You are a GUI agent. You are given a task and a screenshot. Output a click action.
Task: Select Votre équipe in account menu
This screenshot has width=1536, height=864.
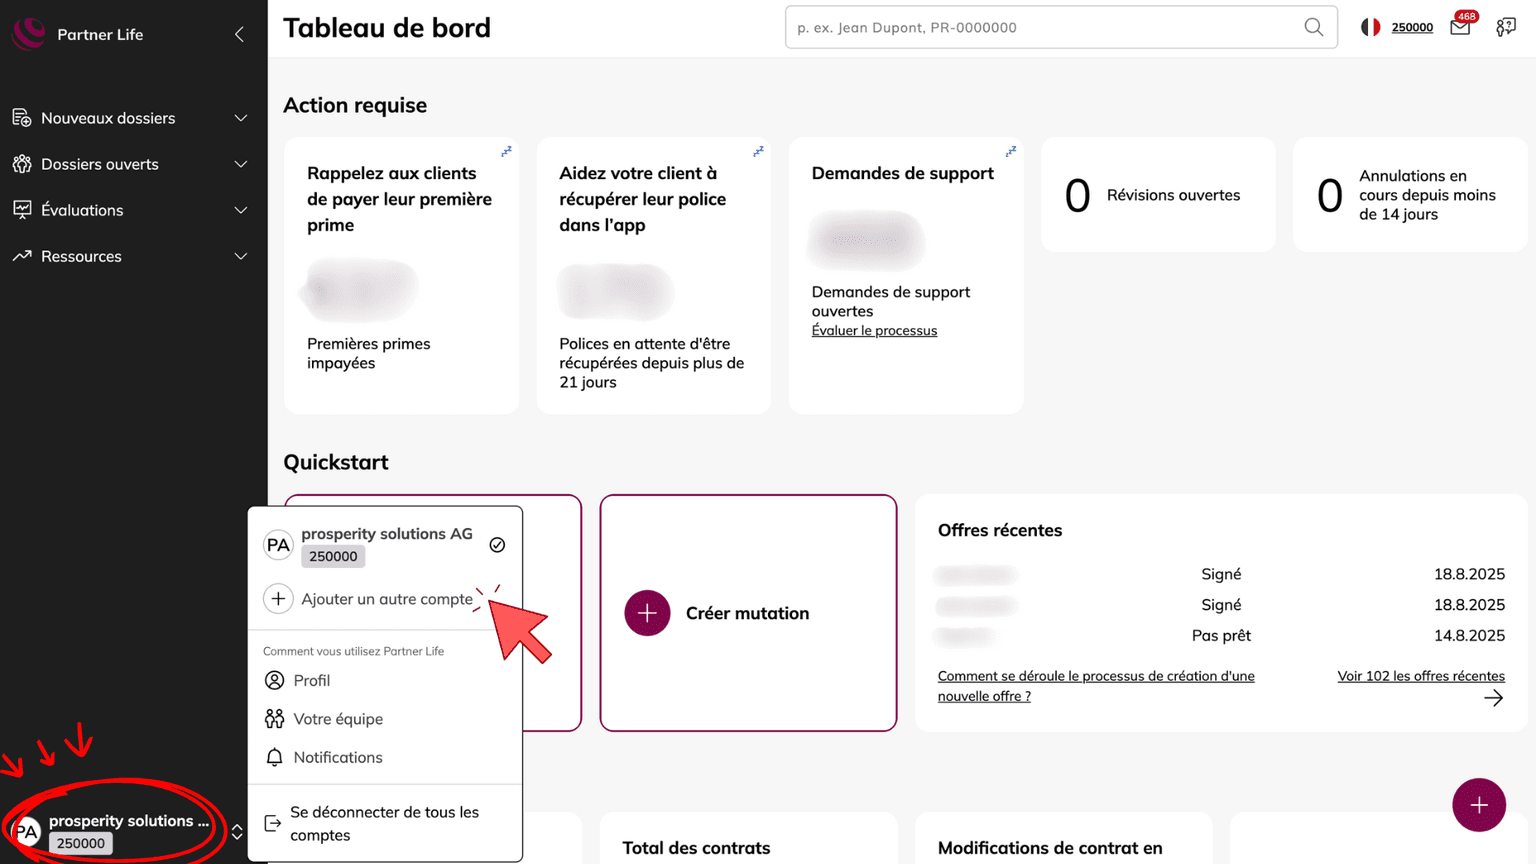[x=337, y=719]
